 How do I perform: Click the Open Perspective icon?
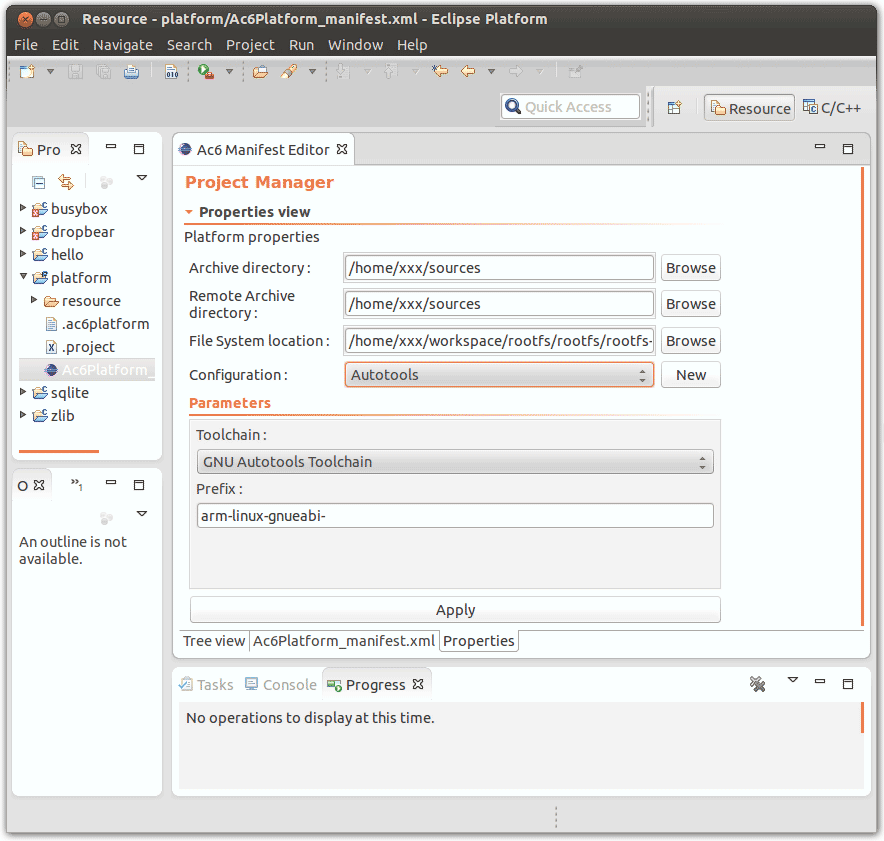[674, 107]
